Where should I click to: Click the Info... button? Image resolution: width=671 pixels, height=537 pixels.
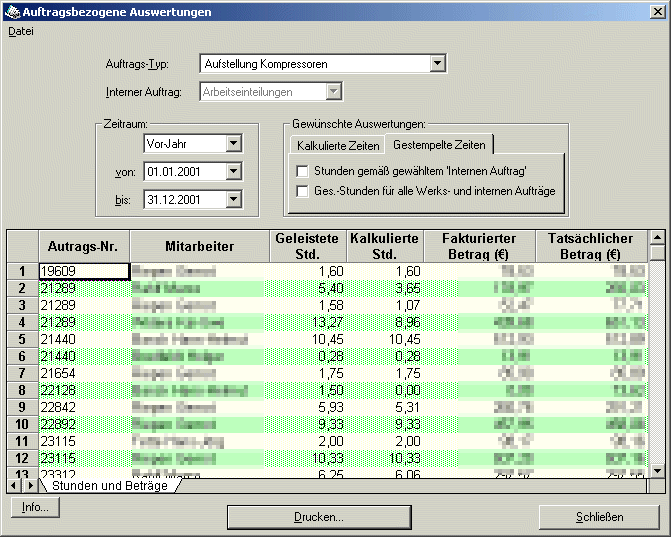coord(35,507)
